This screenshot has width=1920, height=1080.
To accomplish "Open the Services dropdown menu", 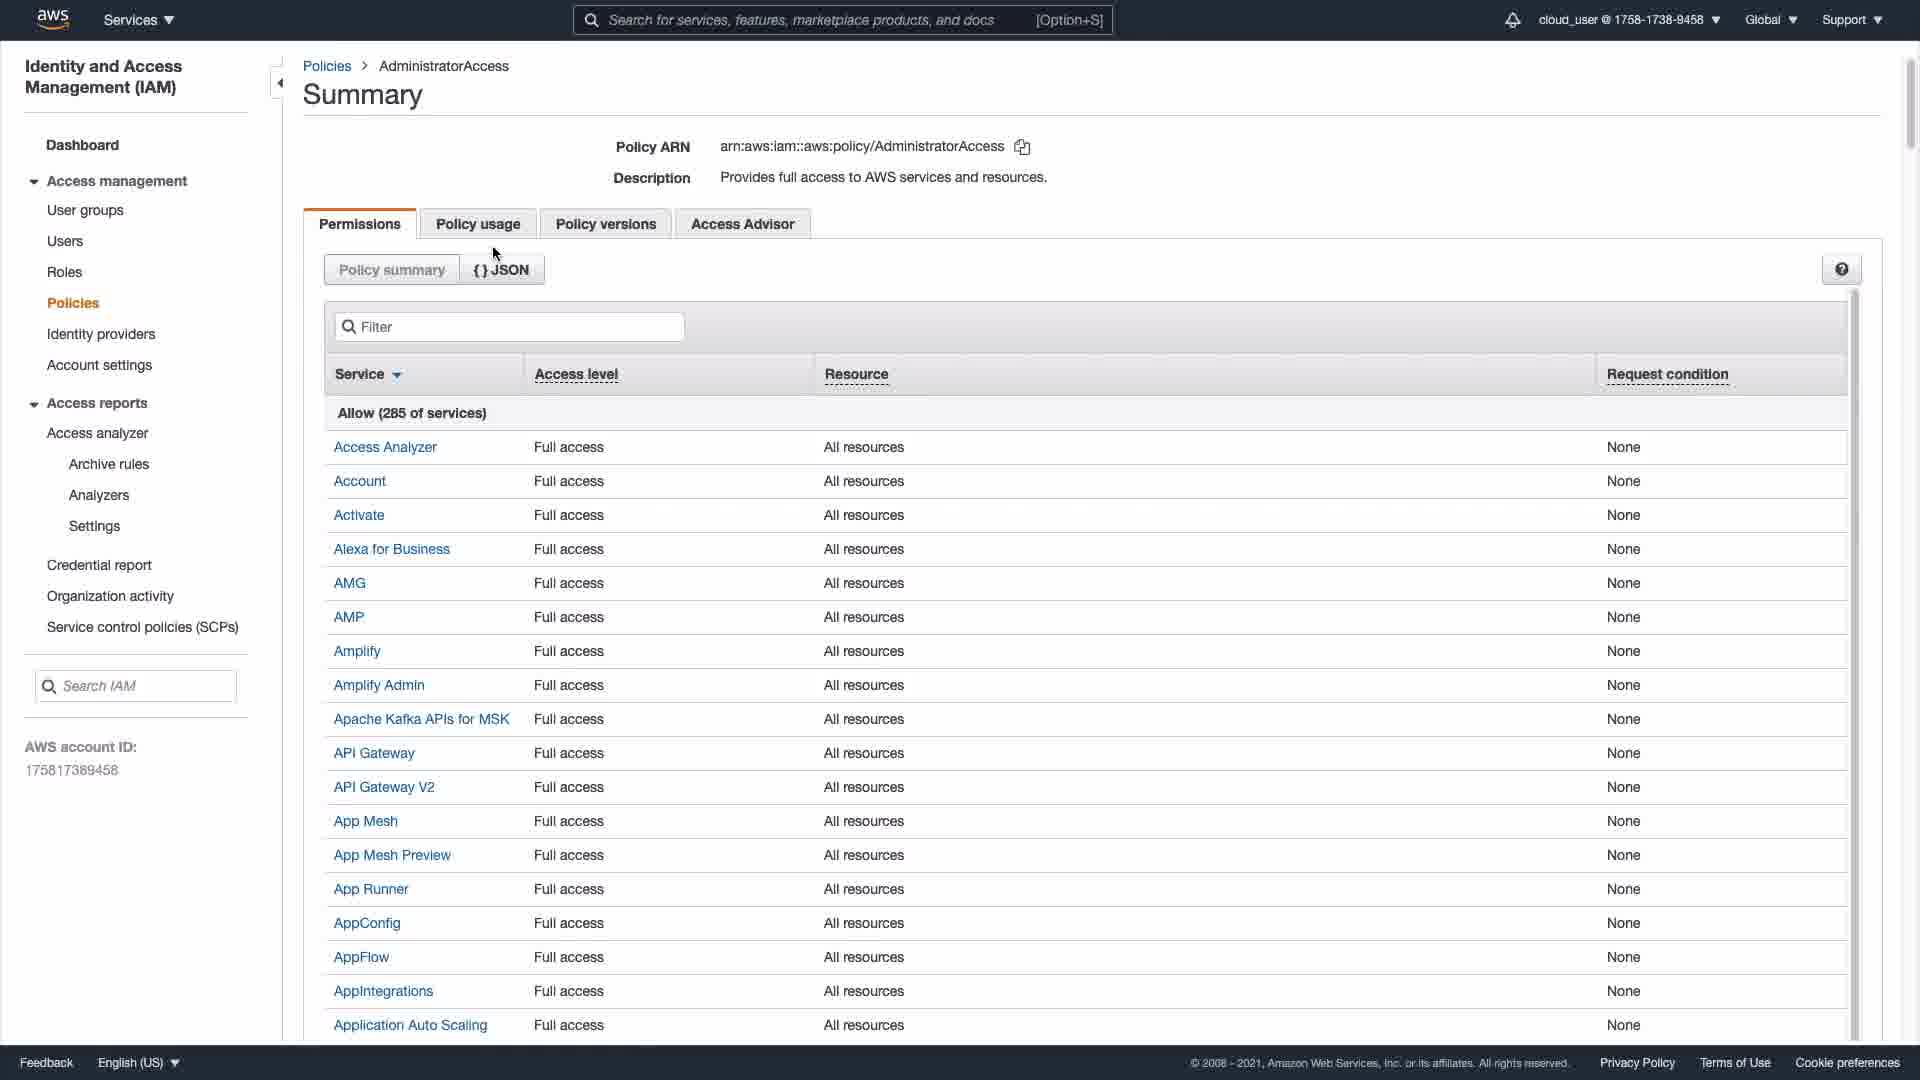I will click(x=138, y=20).
